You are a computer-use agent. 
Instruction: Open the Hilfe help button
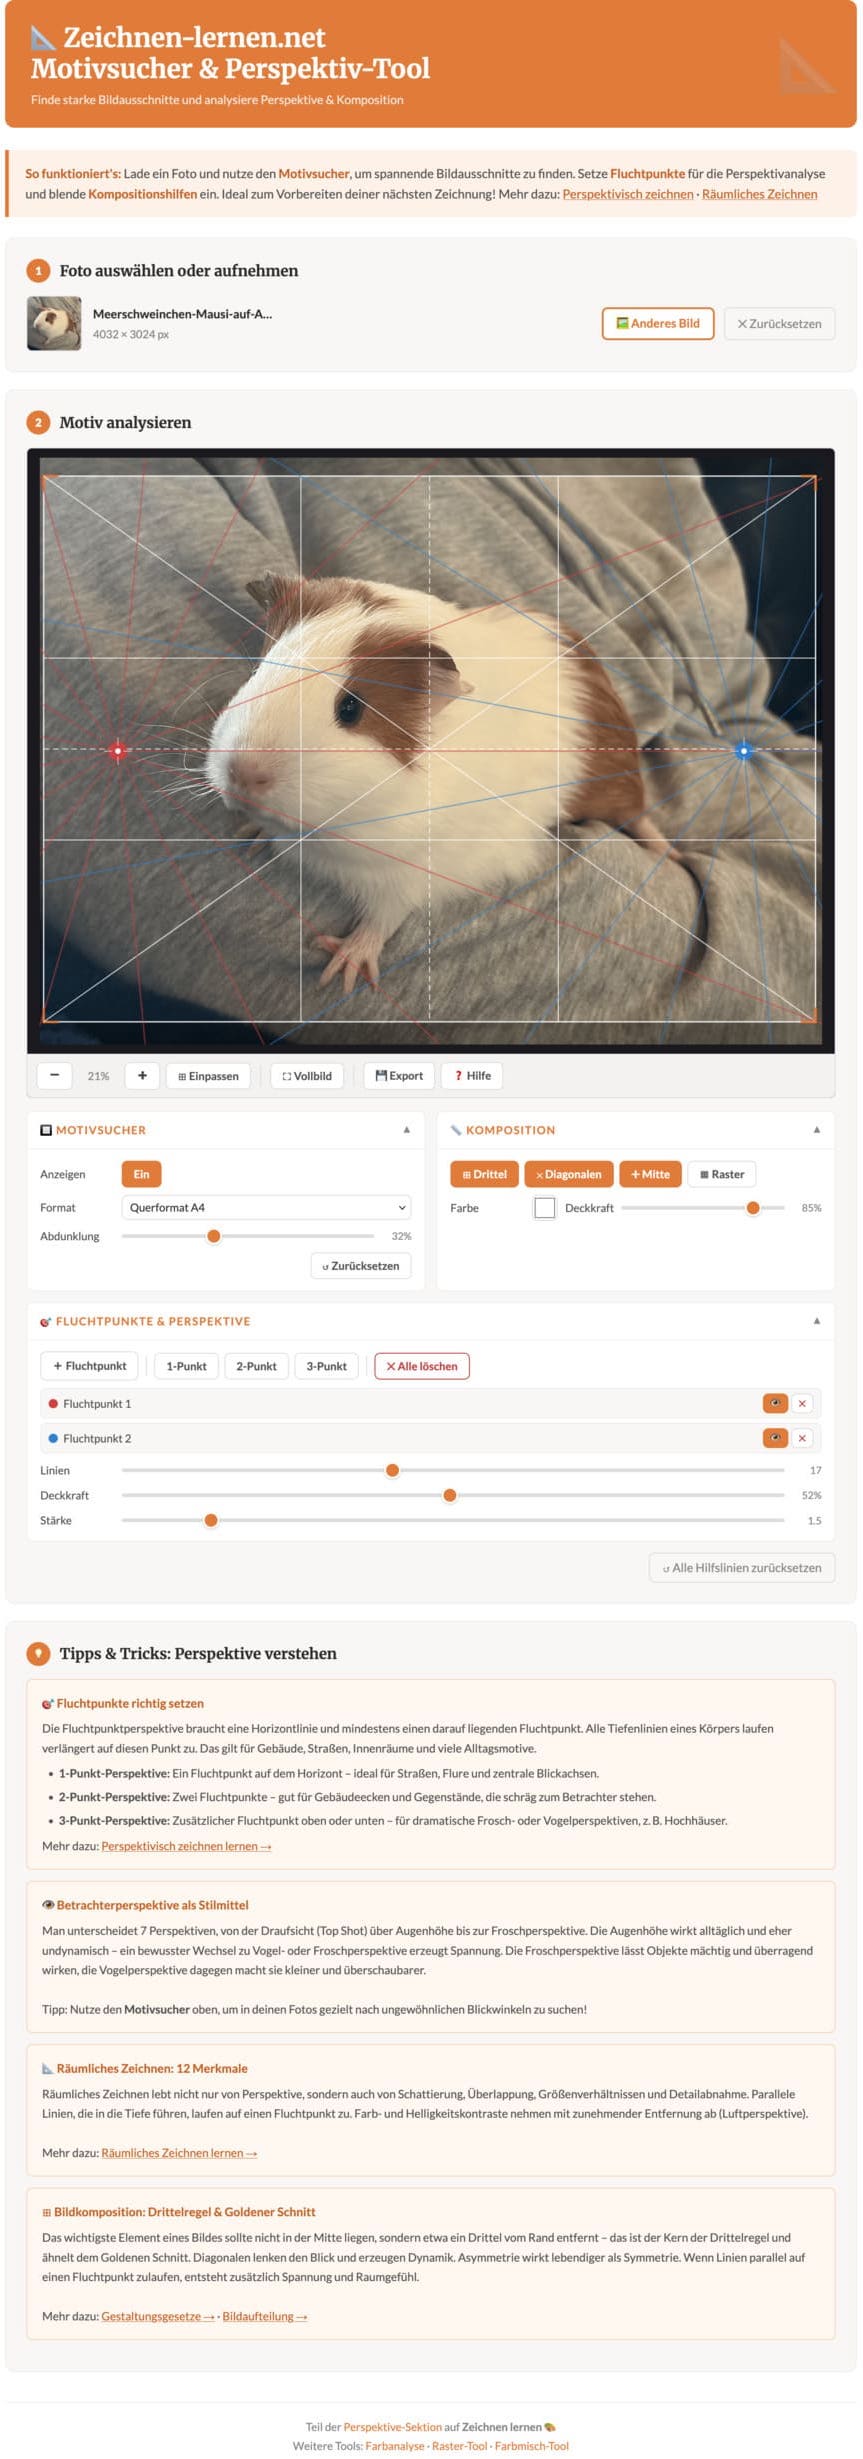pyautogui.click(x=472, y=1076)
